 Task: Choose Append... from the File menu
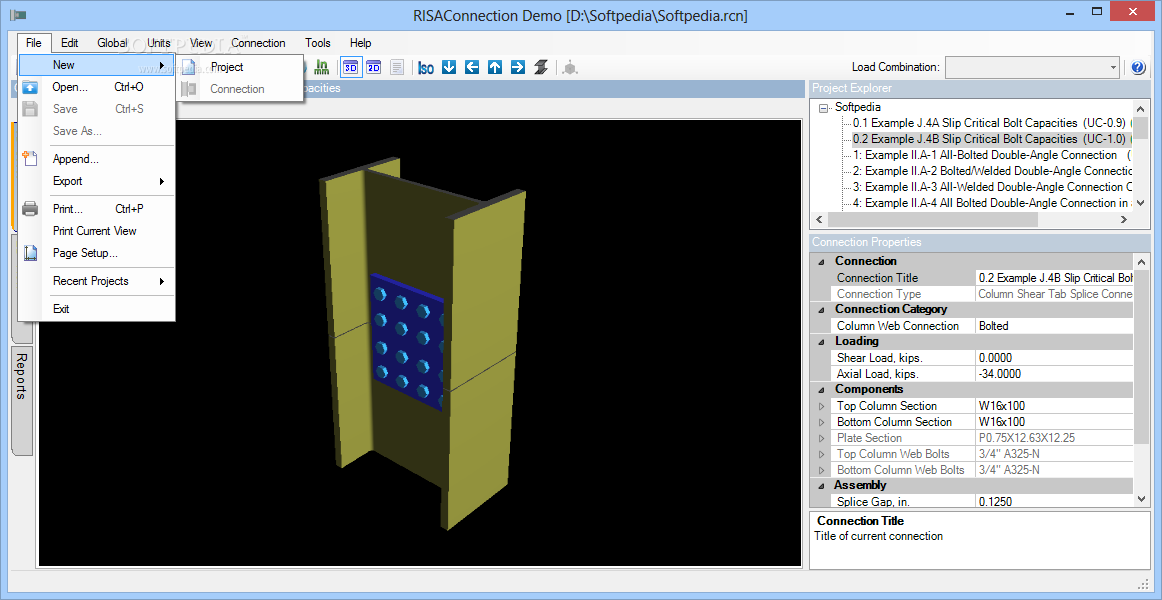point(97,159)
